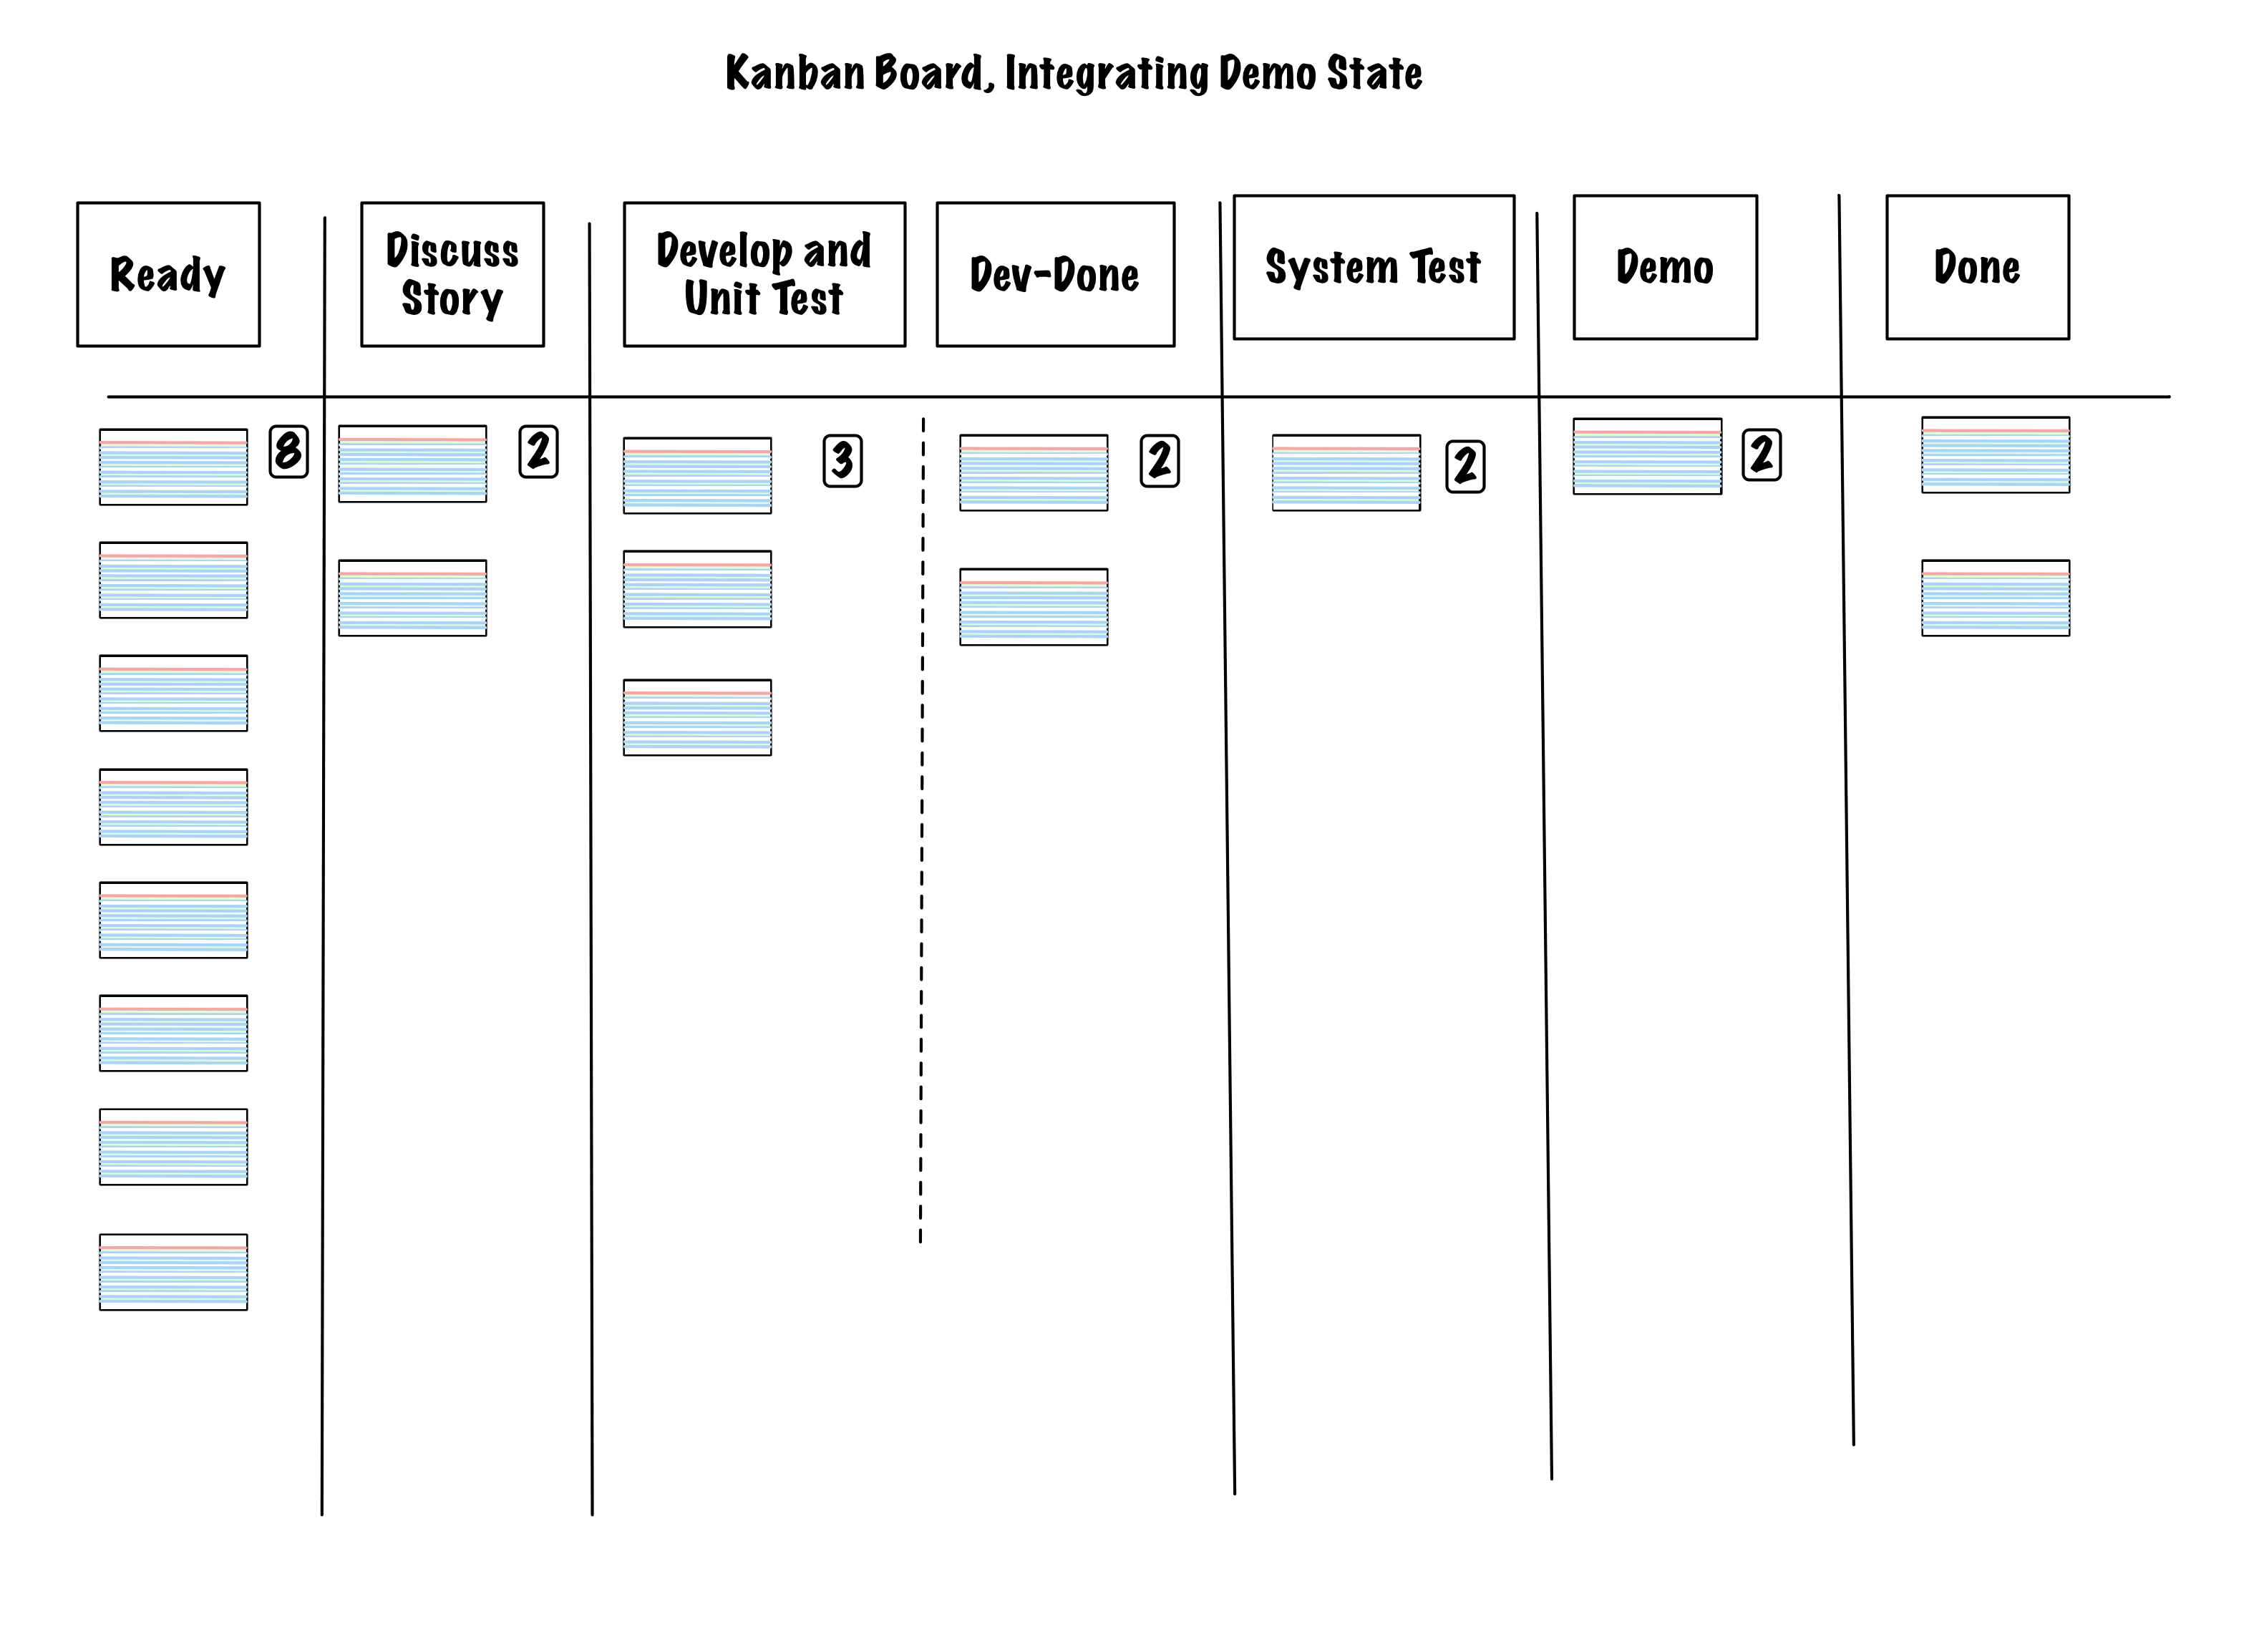Image resolution: width=2254 pixels, height=1652 pixels.
Task: Select the System Test top card
Action: click(x=1348, y=469)
